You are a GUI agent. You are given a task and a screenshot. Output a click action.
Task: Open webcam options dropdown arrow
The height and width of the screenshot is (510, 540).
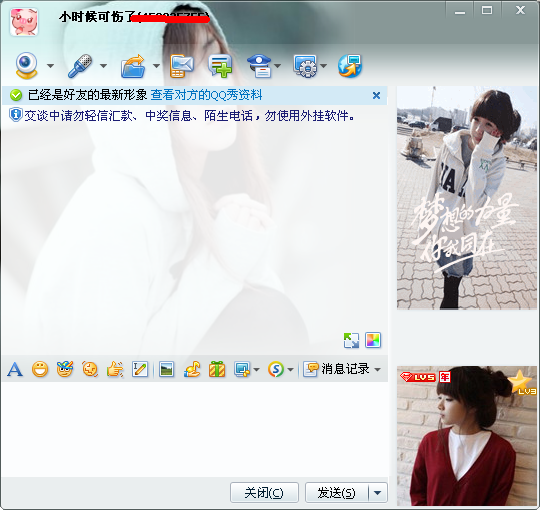click(x=51, y=66)
